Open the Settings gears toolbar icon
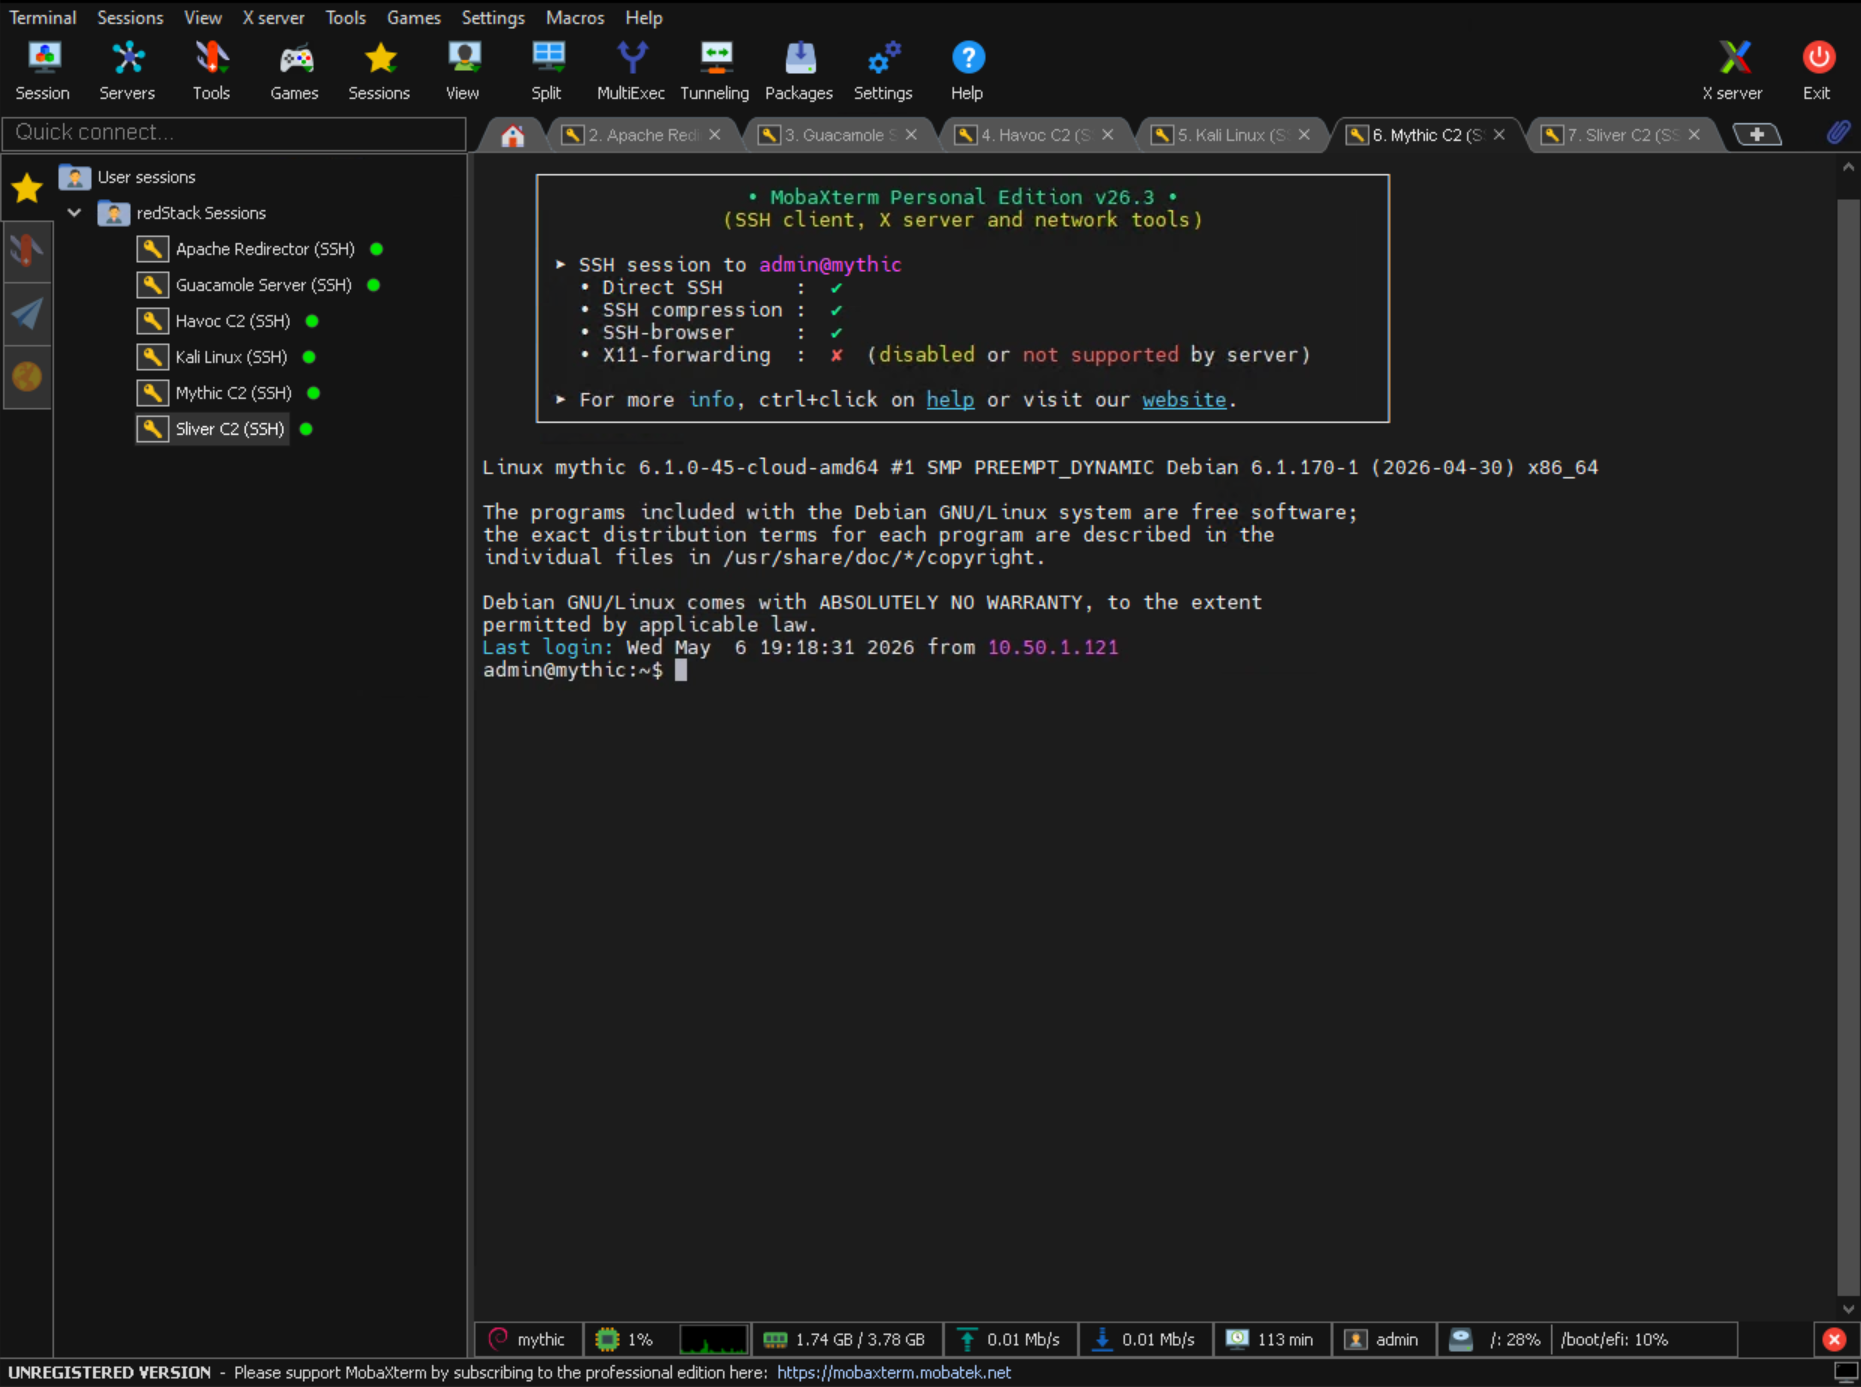 [883, 70]
